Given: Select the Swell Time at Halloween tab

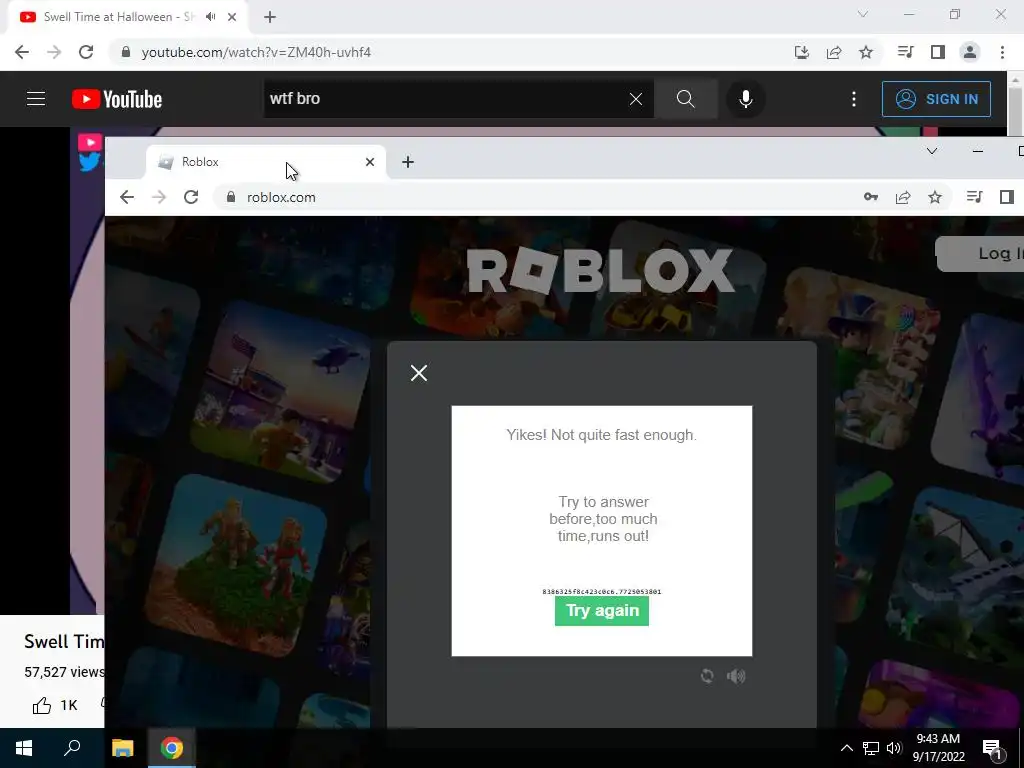Looking at the screenshot, I should tap(118, 17).
